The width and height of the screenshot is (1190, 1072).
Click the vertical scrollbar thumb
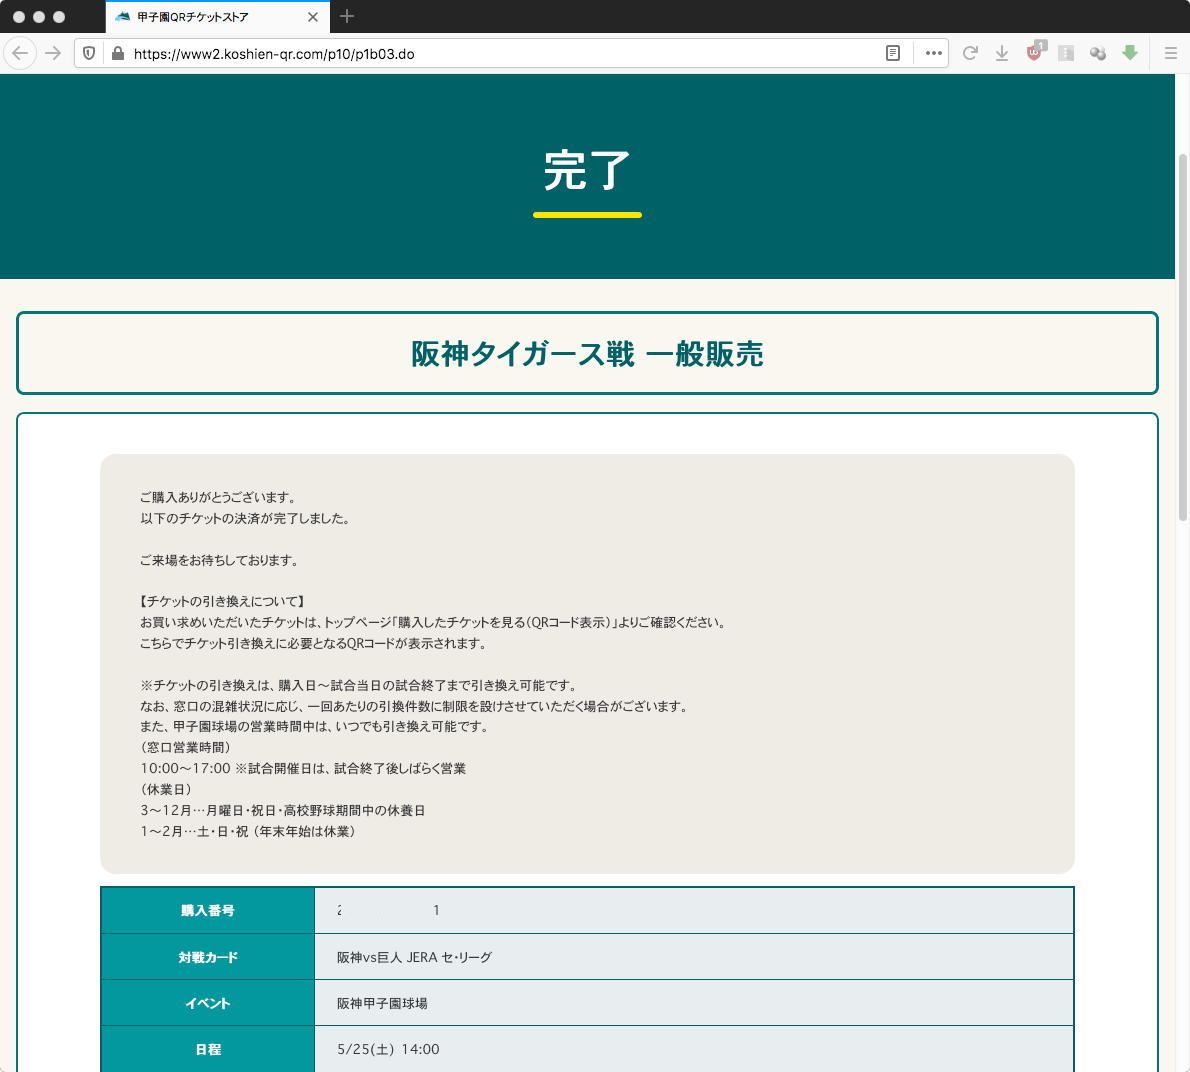coord(1182,338)
